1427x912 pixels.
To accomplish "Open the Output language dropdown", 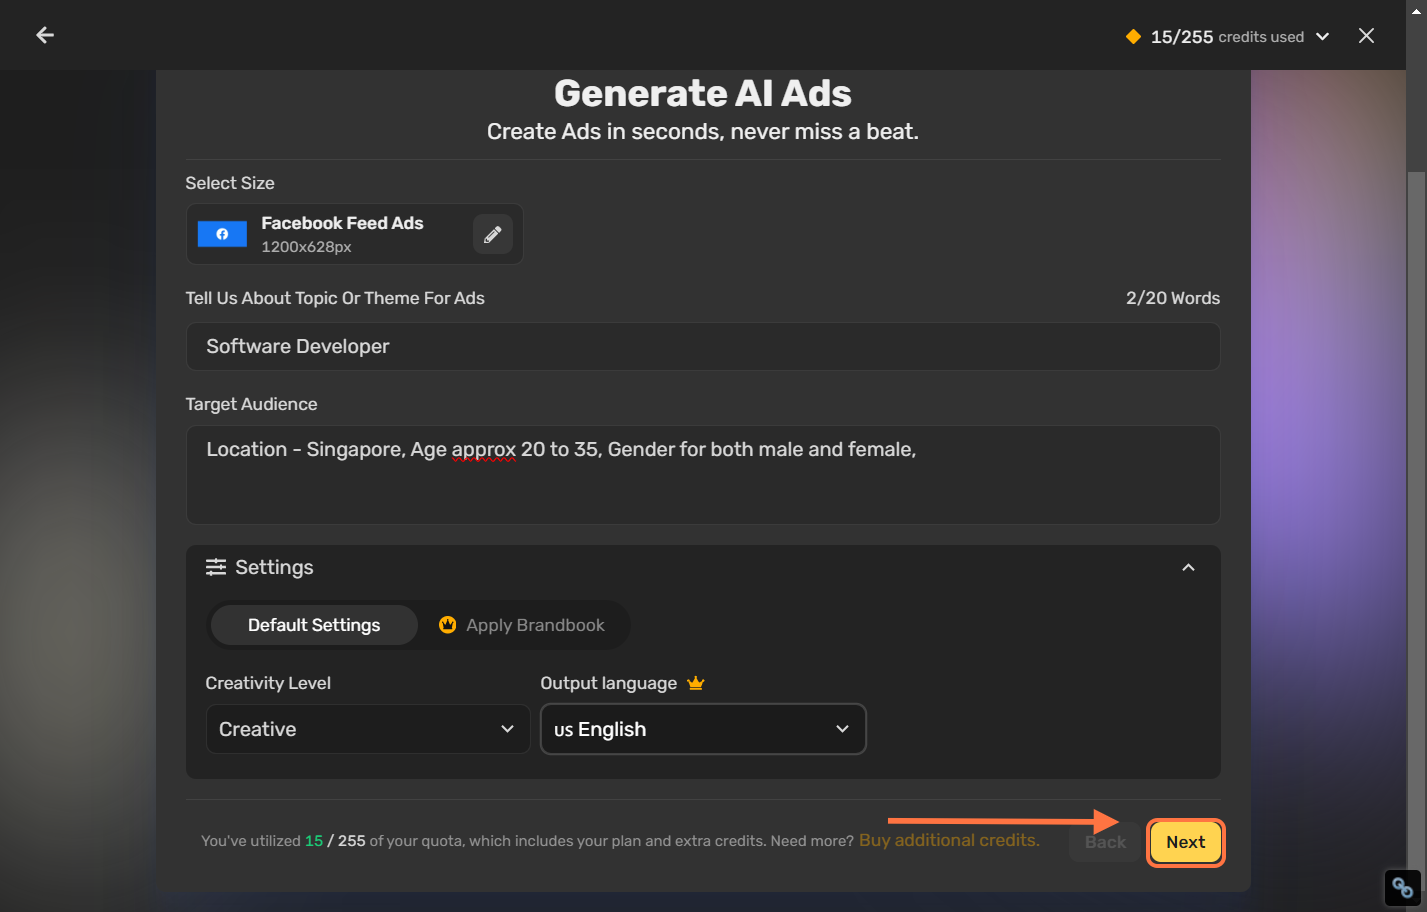I will tap(703, 729).
